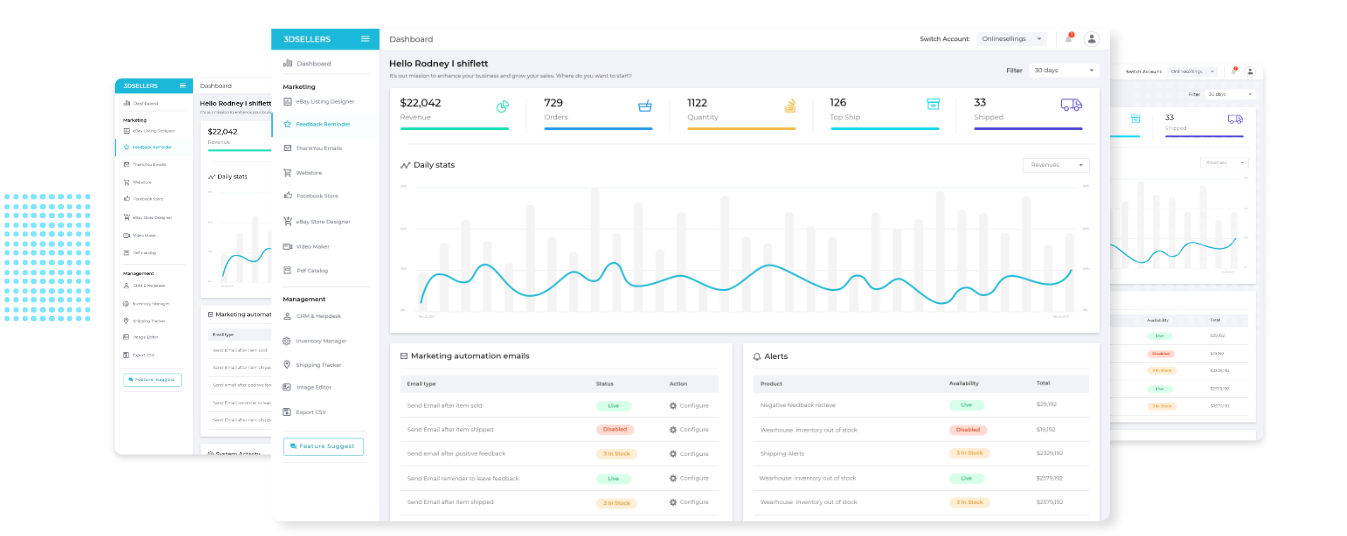Click the 3DSELLERS logo in the front window
The width and height of the screenshot is (1347, 536).
pos(306,39)
